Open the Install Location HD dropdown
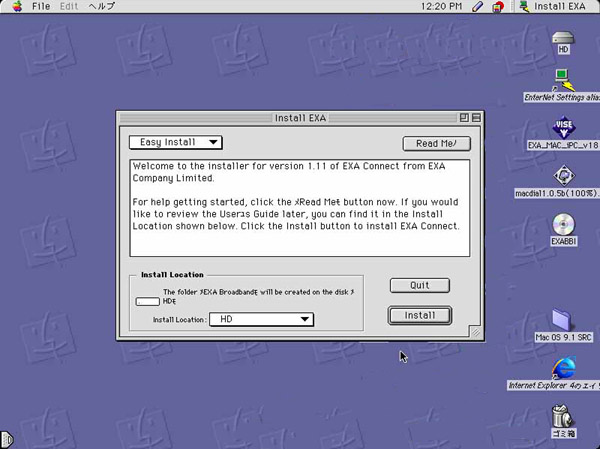Image resolution: width=600 pixels, height=450 pixels. (x=262, y=319)
